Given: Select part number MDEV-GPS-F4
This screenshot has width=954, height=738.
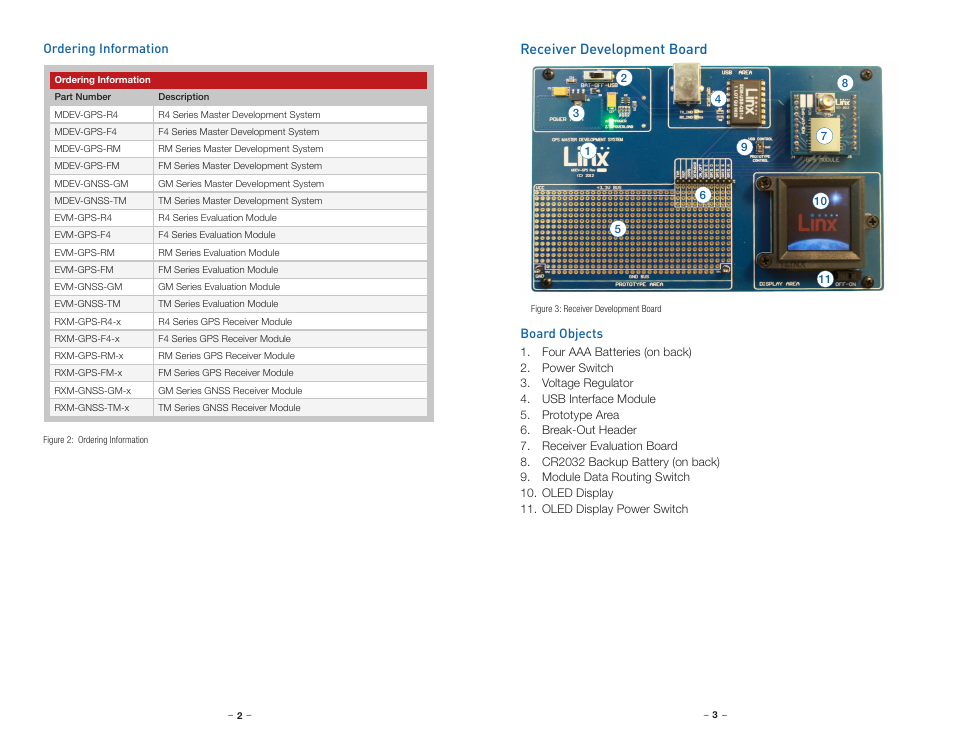Looking at the screenshot, I should (x=85, y=131).
